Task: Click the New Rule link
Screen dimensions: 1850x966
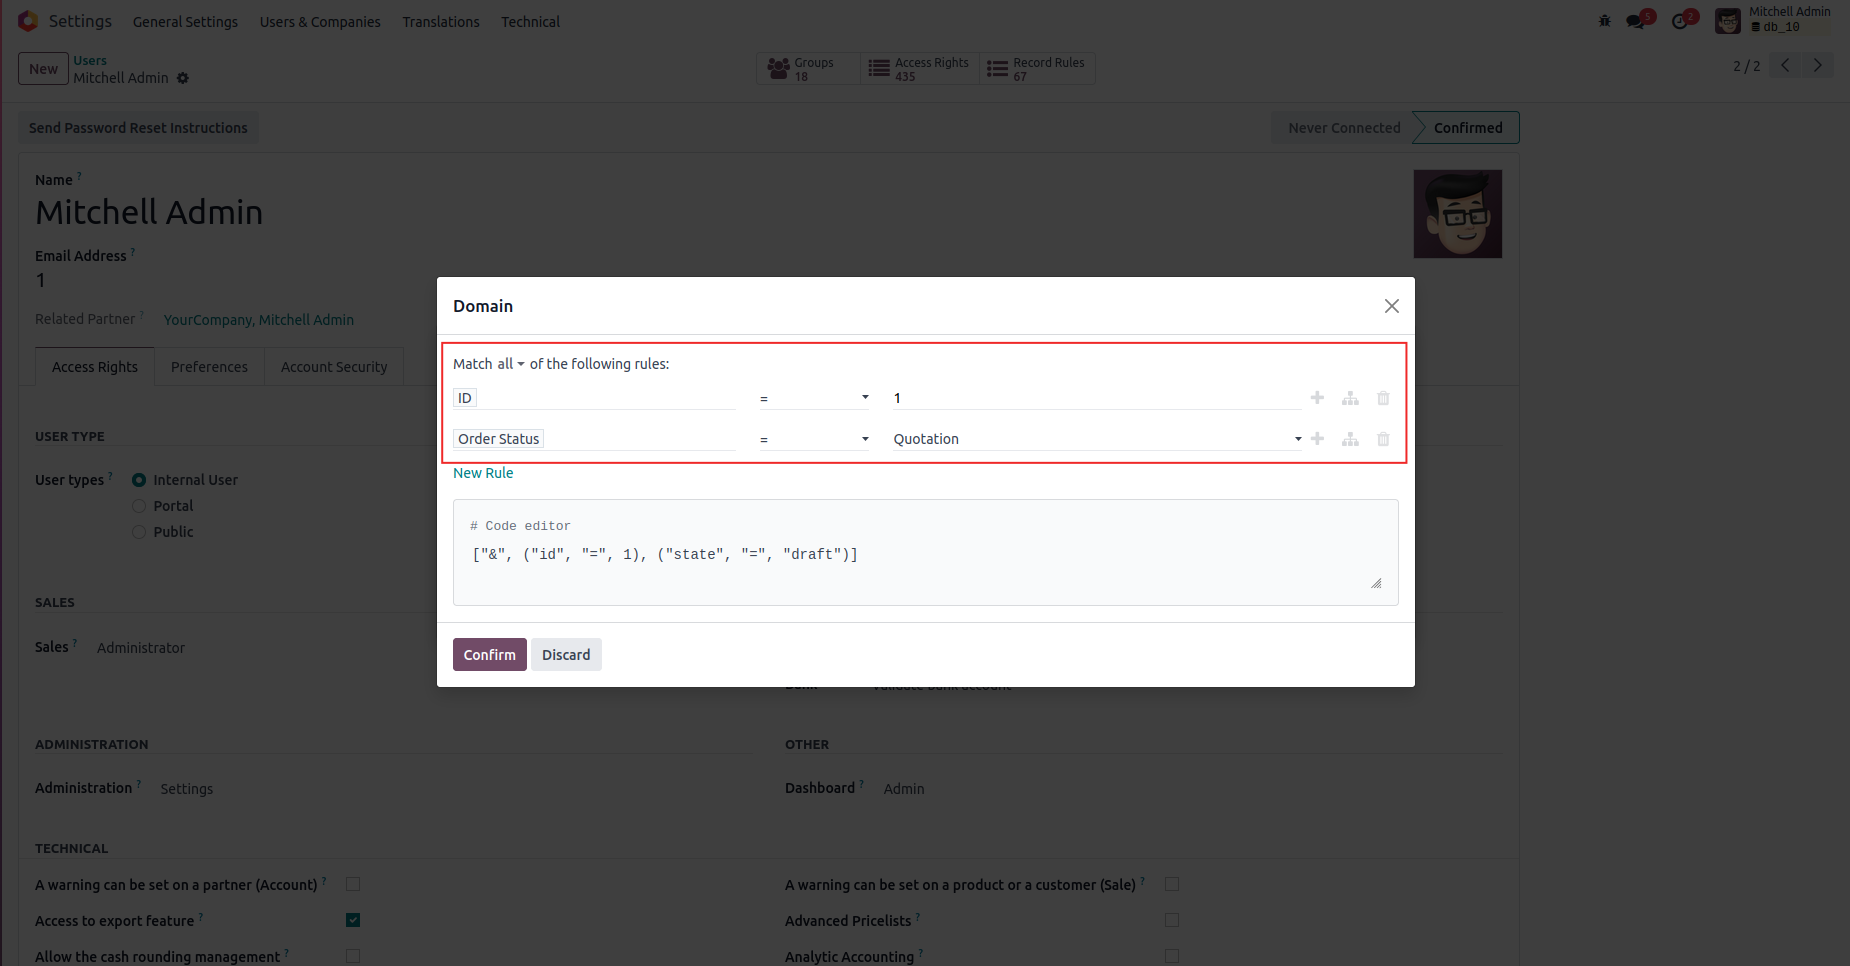Action: pos(483,473)
